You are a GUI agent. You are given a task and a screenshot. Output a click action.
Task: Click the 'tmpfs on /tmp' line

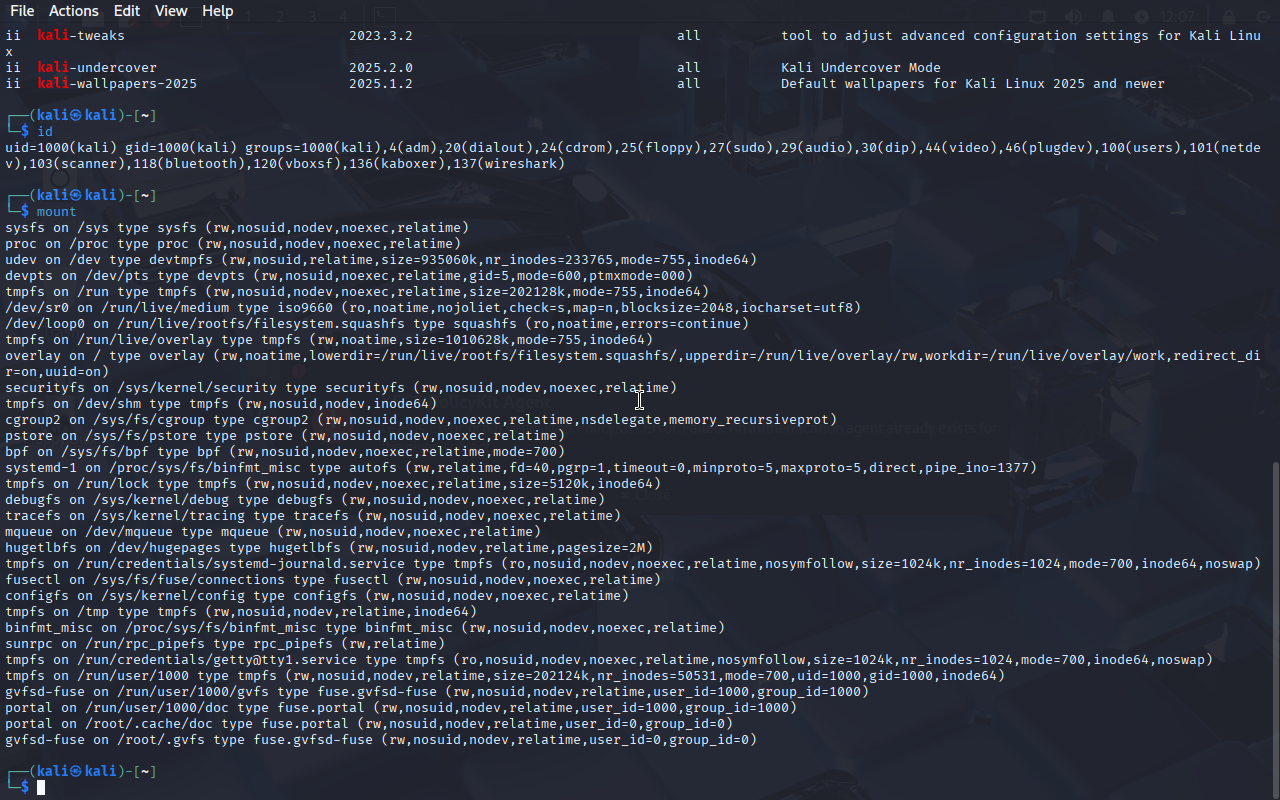241,612
